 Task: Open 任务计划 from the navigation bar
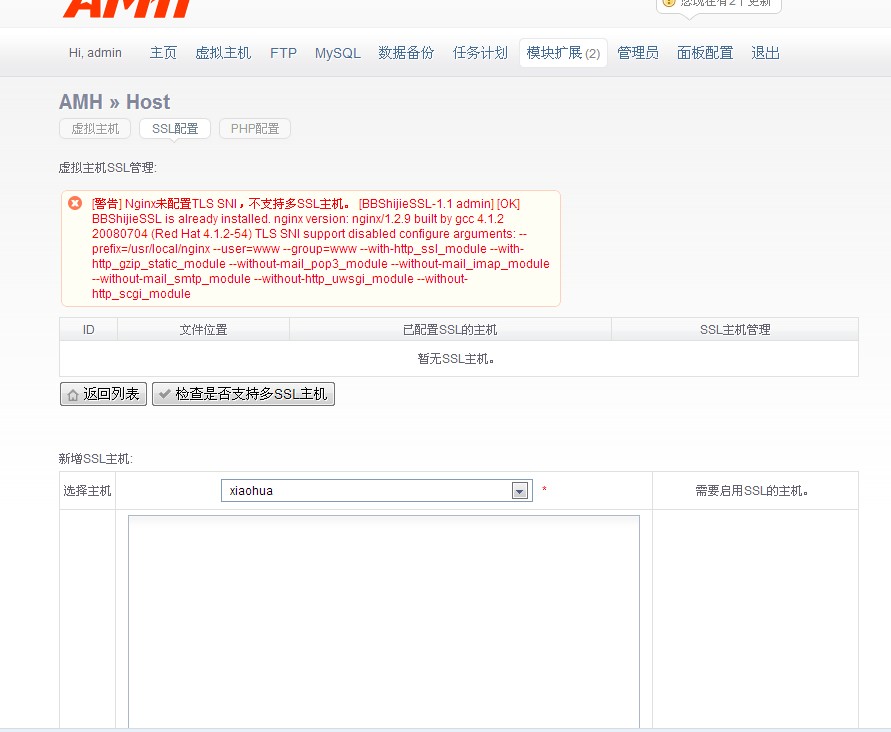pyautogui.click(x=480, y=53)
